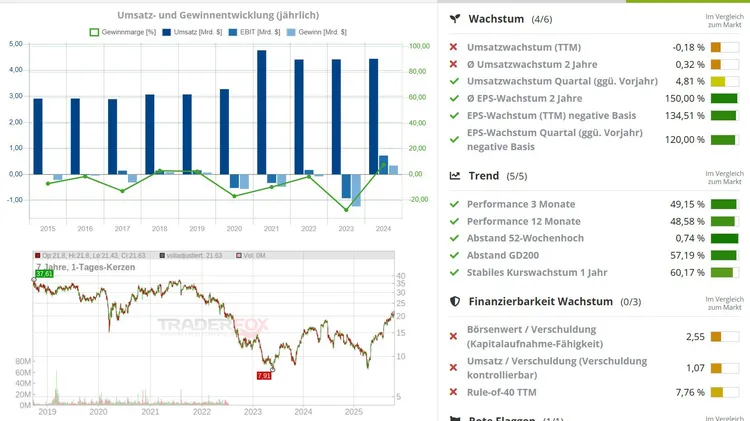Click the red cross beside Umsatzwachstum (TTM)
This screenshot has width=750, height=421.
tap(454, 47)
